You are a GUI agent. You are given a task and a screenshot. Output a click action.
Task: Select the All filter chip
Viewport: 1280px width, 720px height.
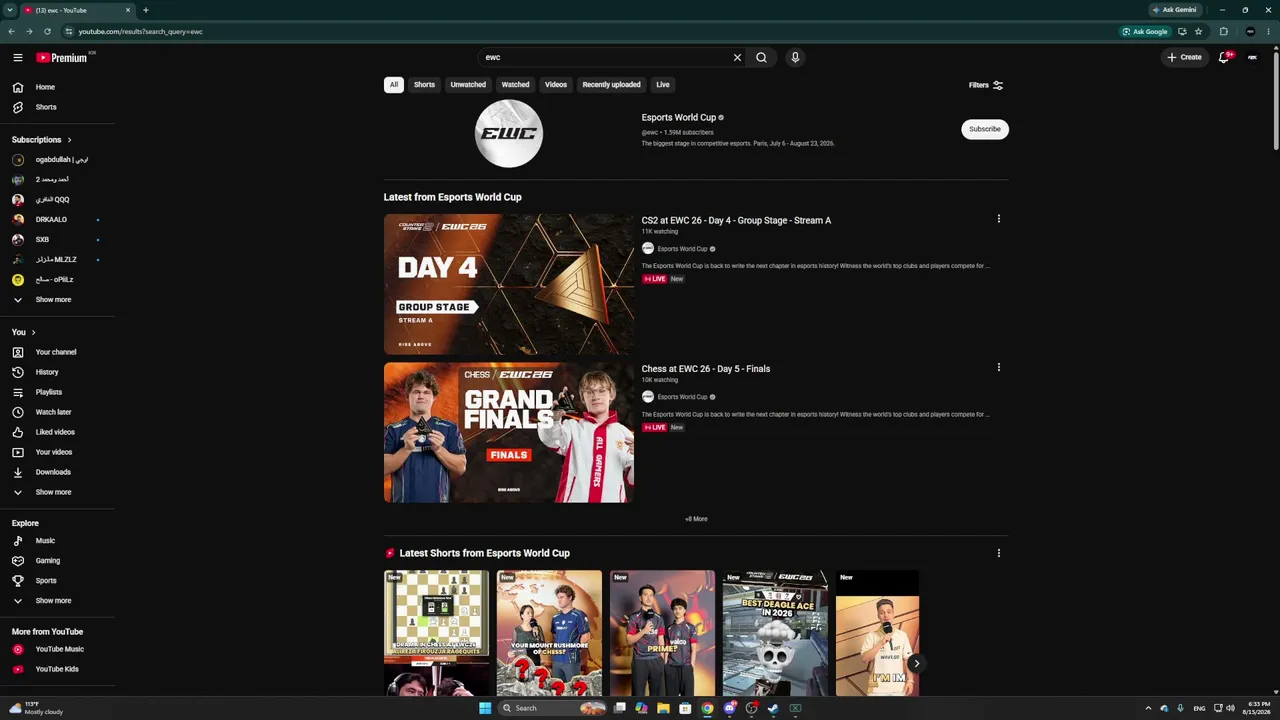click(394, 85)
